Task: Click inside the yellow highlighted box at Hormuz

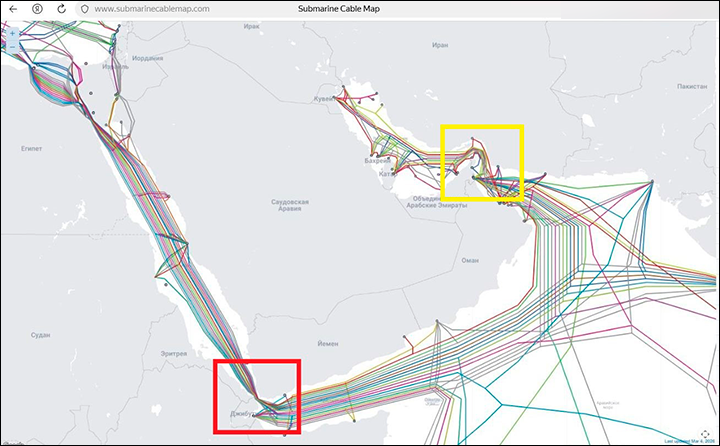Action: 482,162
